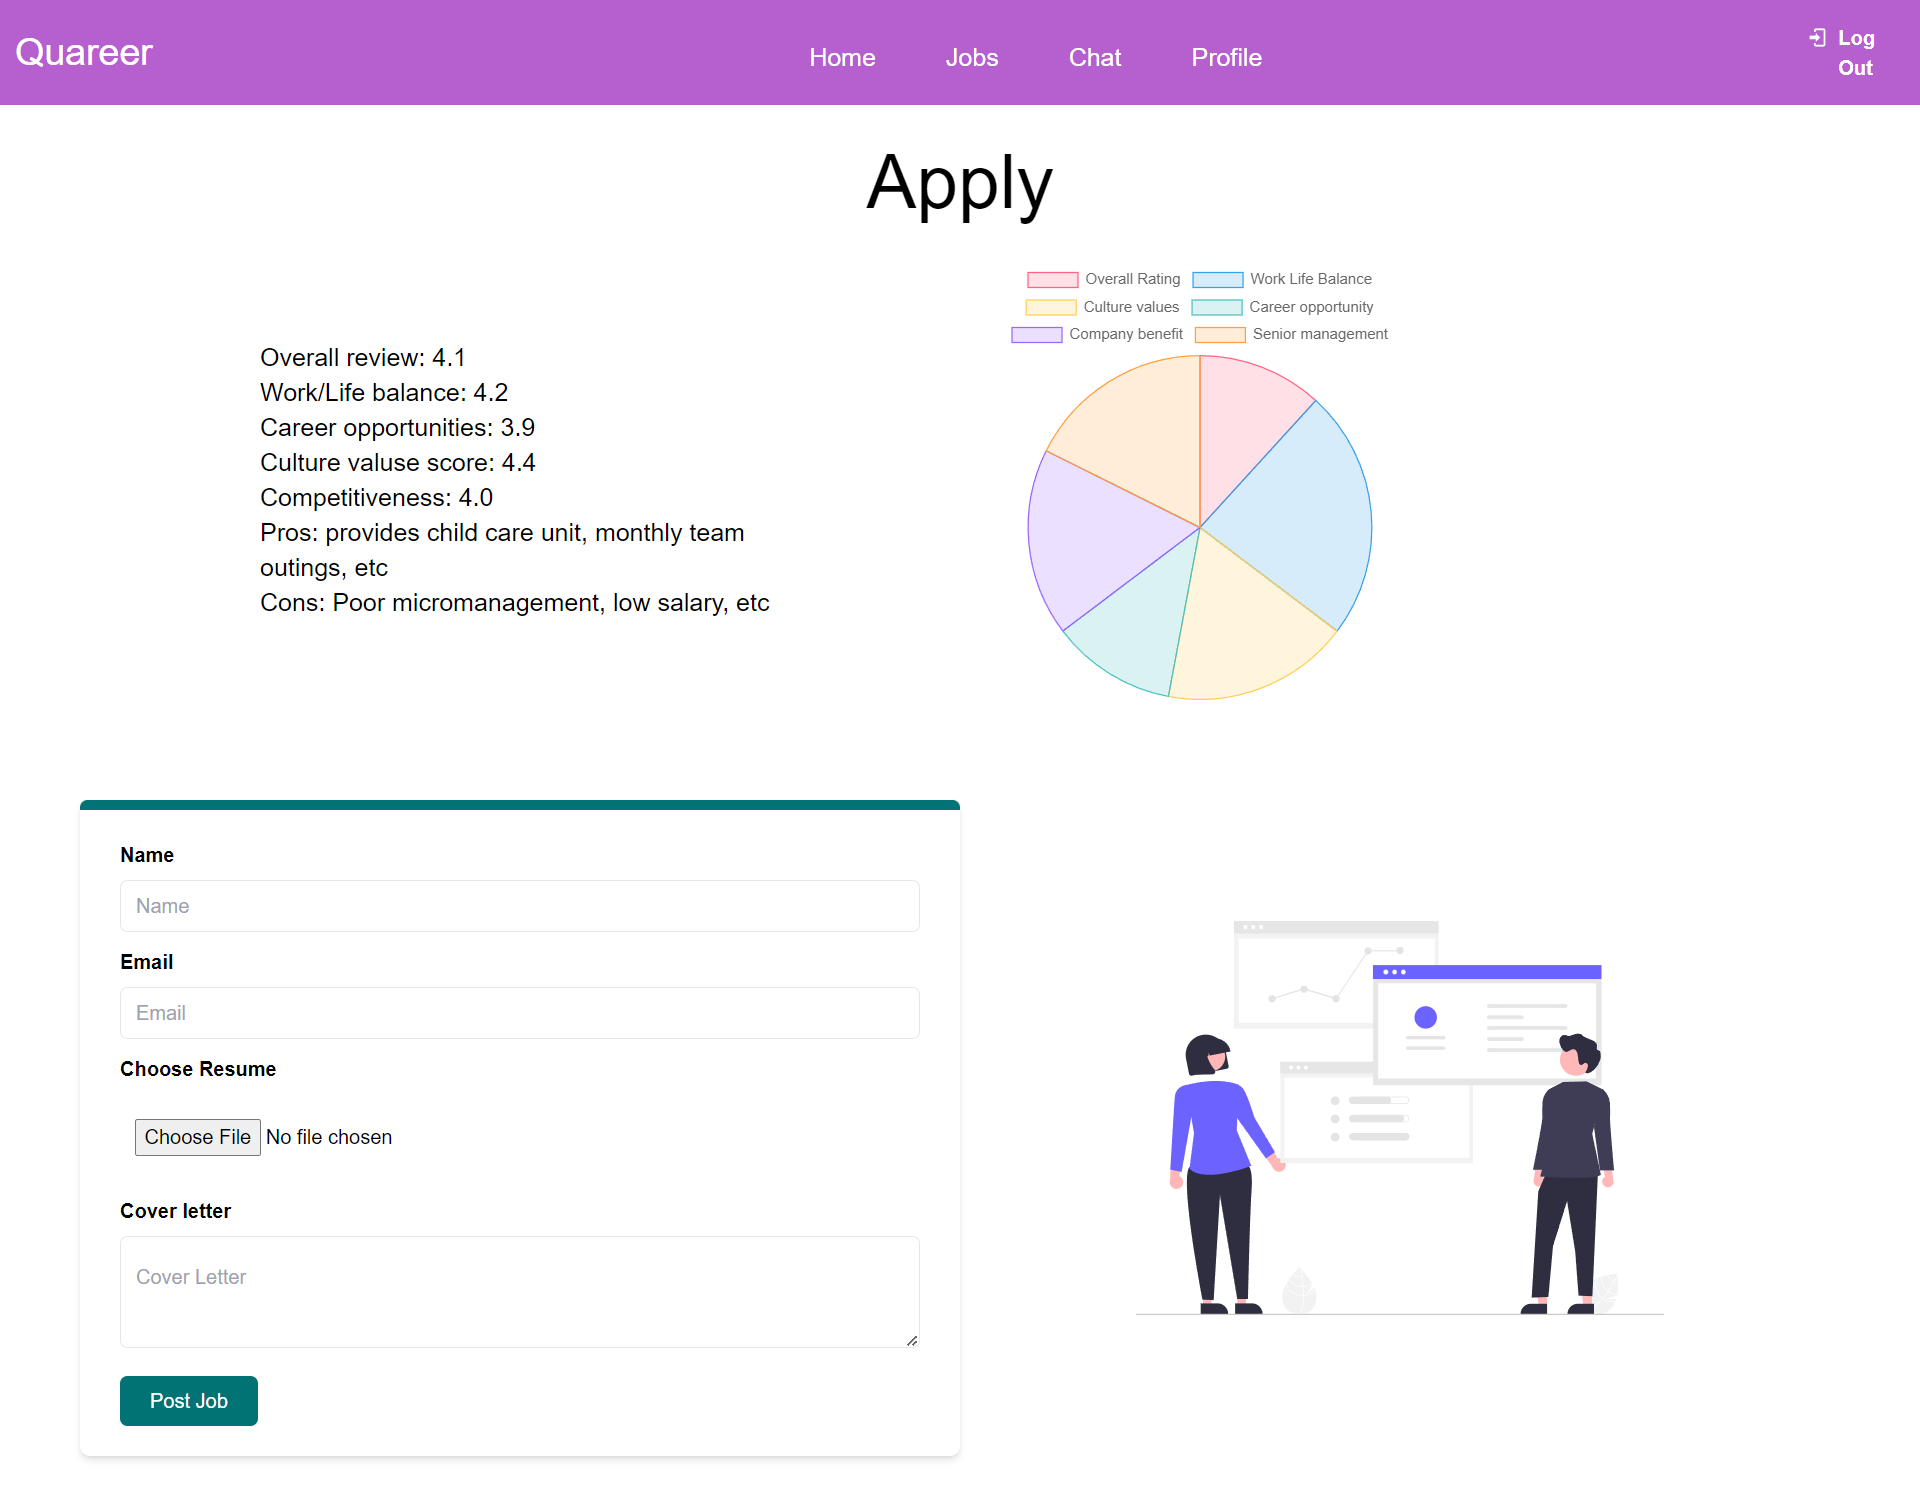This screenshot has height=1496, width=1920.
Task: Toggle Company benefit legend swatch
Action: click(1036, 334)
